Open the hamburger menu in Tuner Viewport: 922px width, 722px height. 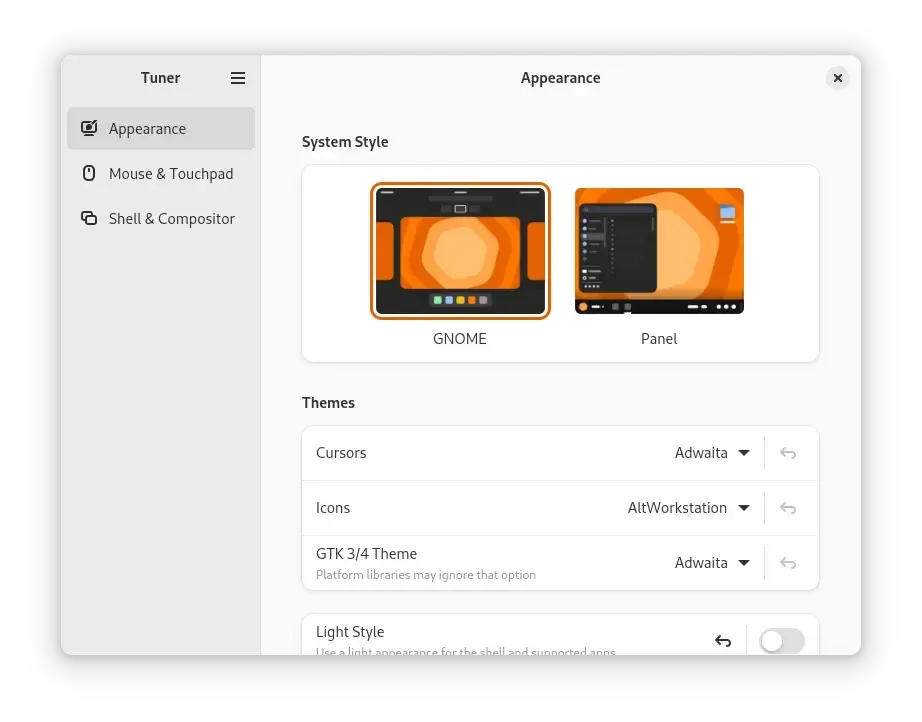(238, 77)
